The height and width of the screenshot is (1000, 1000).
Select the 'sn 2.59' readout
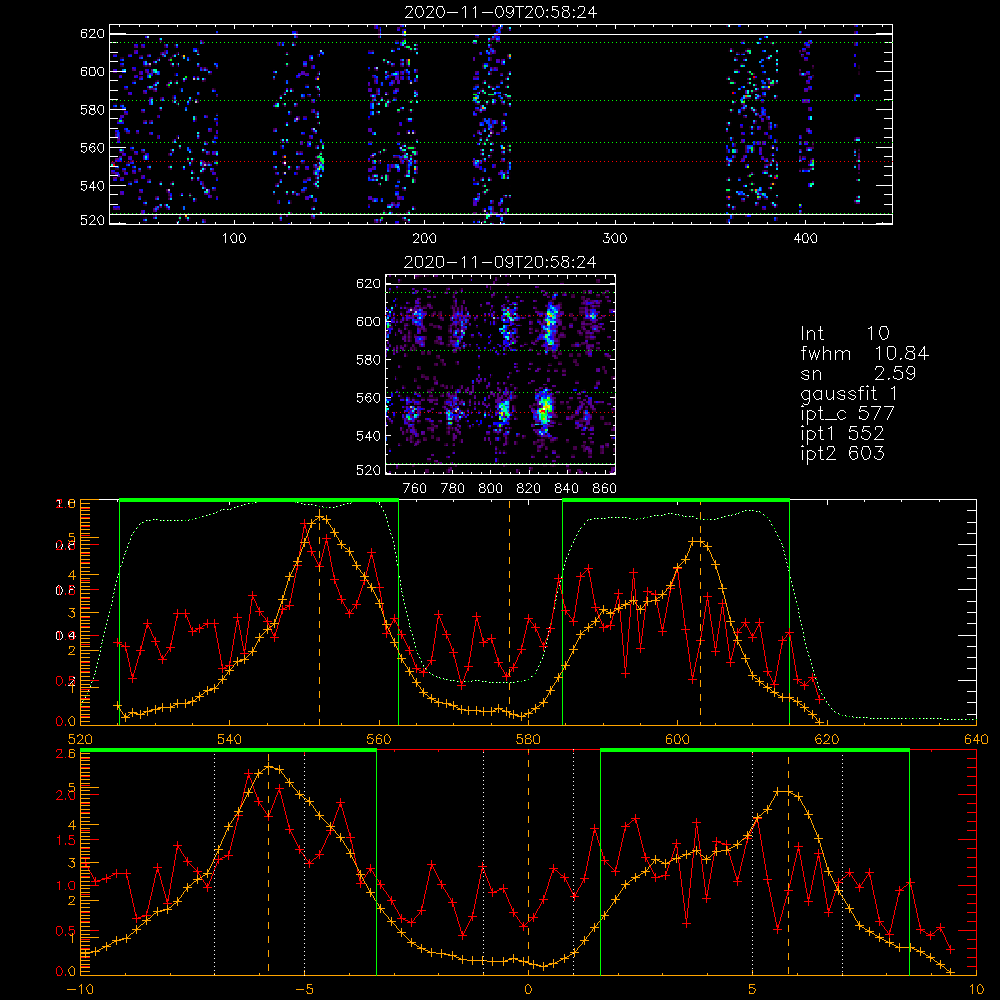pyautogui.click(x=858, y=373)
